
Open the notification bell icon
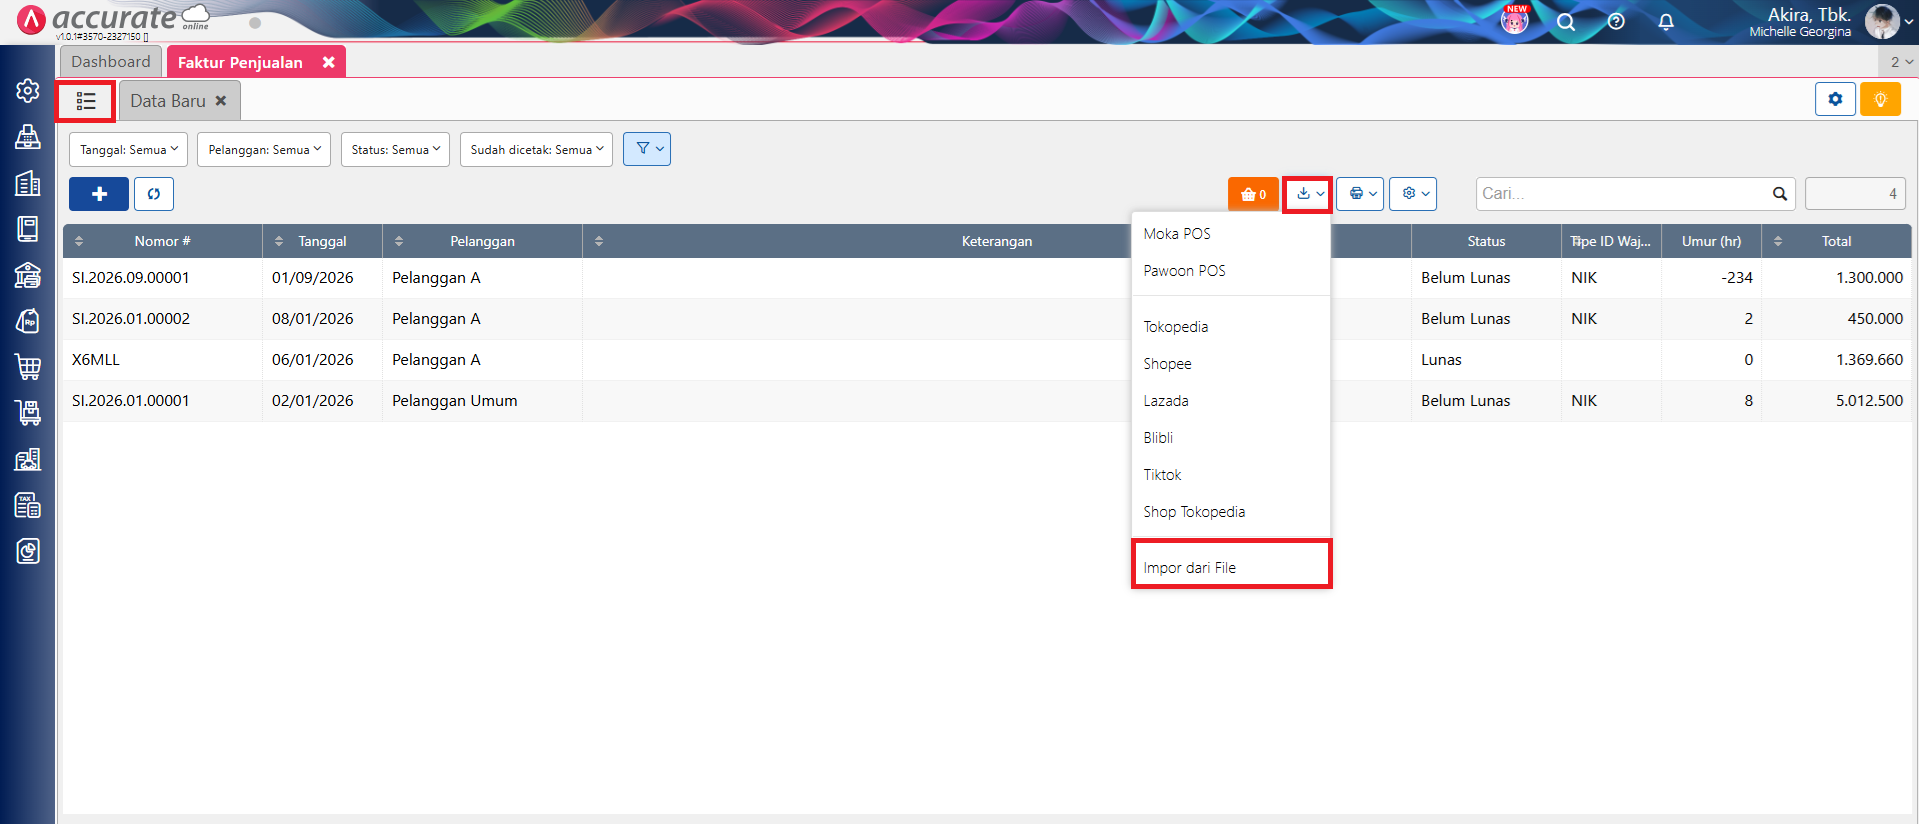[x=1665, y=22]
